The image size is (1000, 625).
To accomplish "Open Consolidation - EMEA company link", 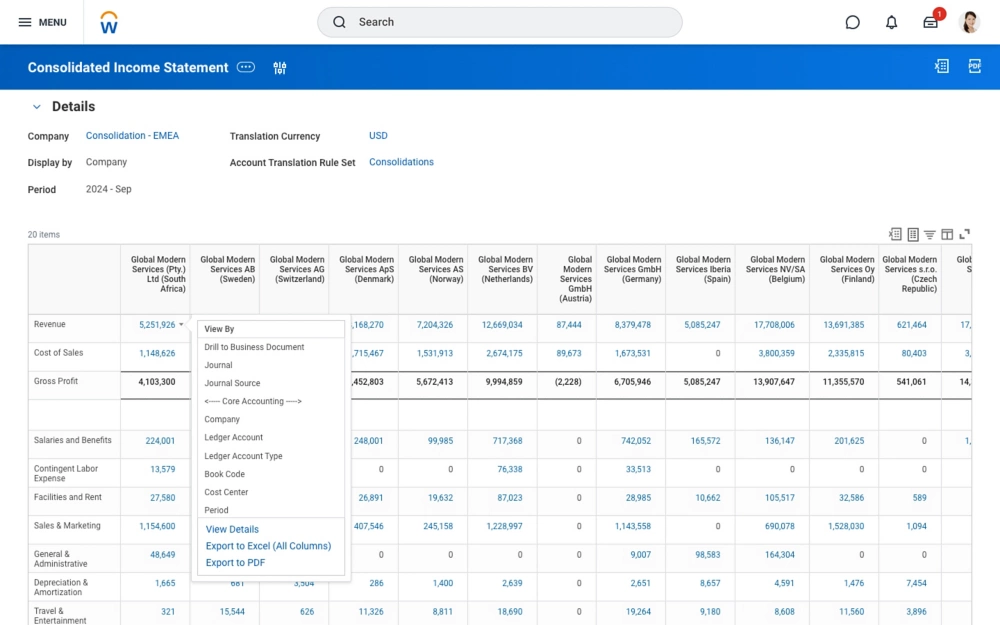I will pyautogui.click(x=132, y=135).
